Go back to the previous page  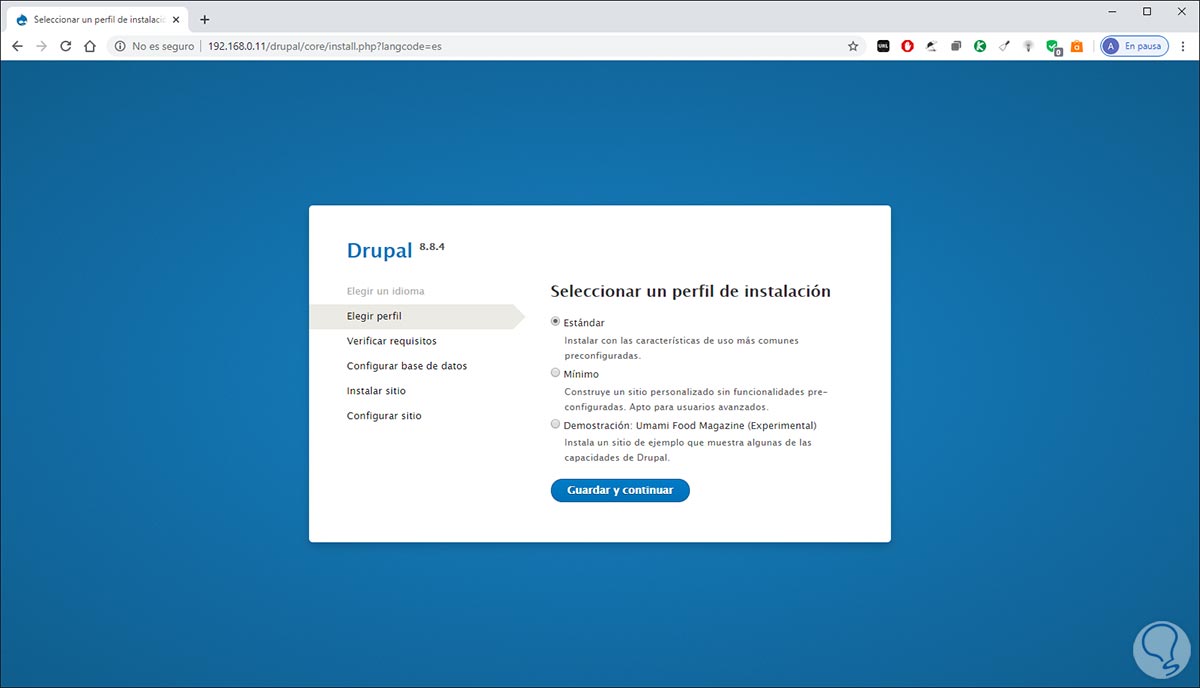(17, 46)
